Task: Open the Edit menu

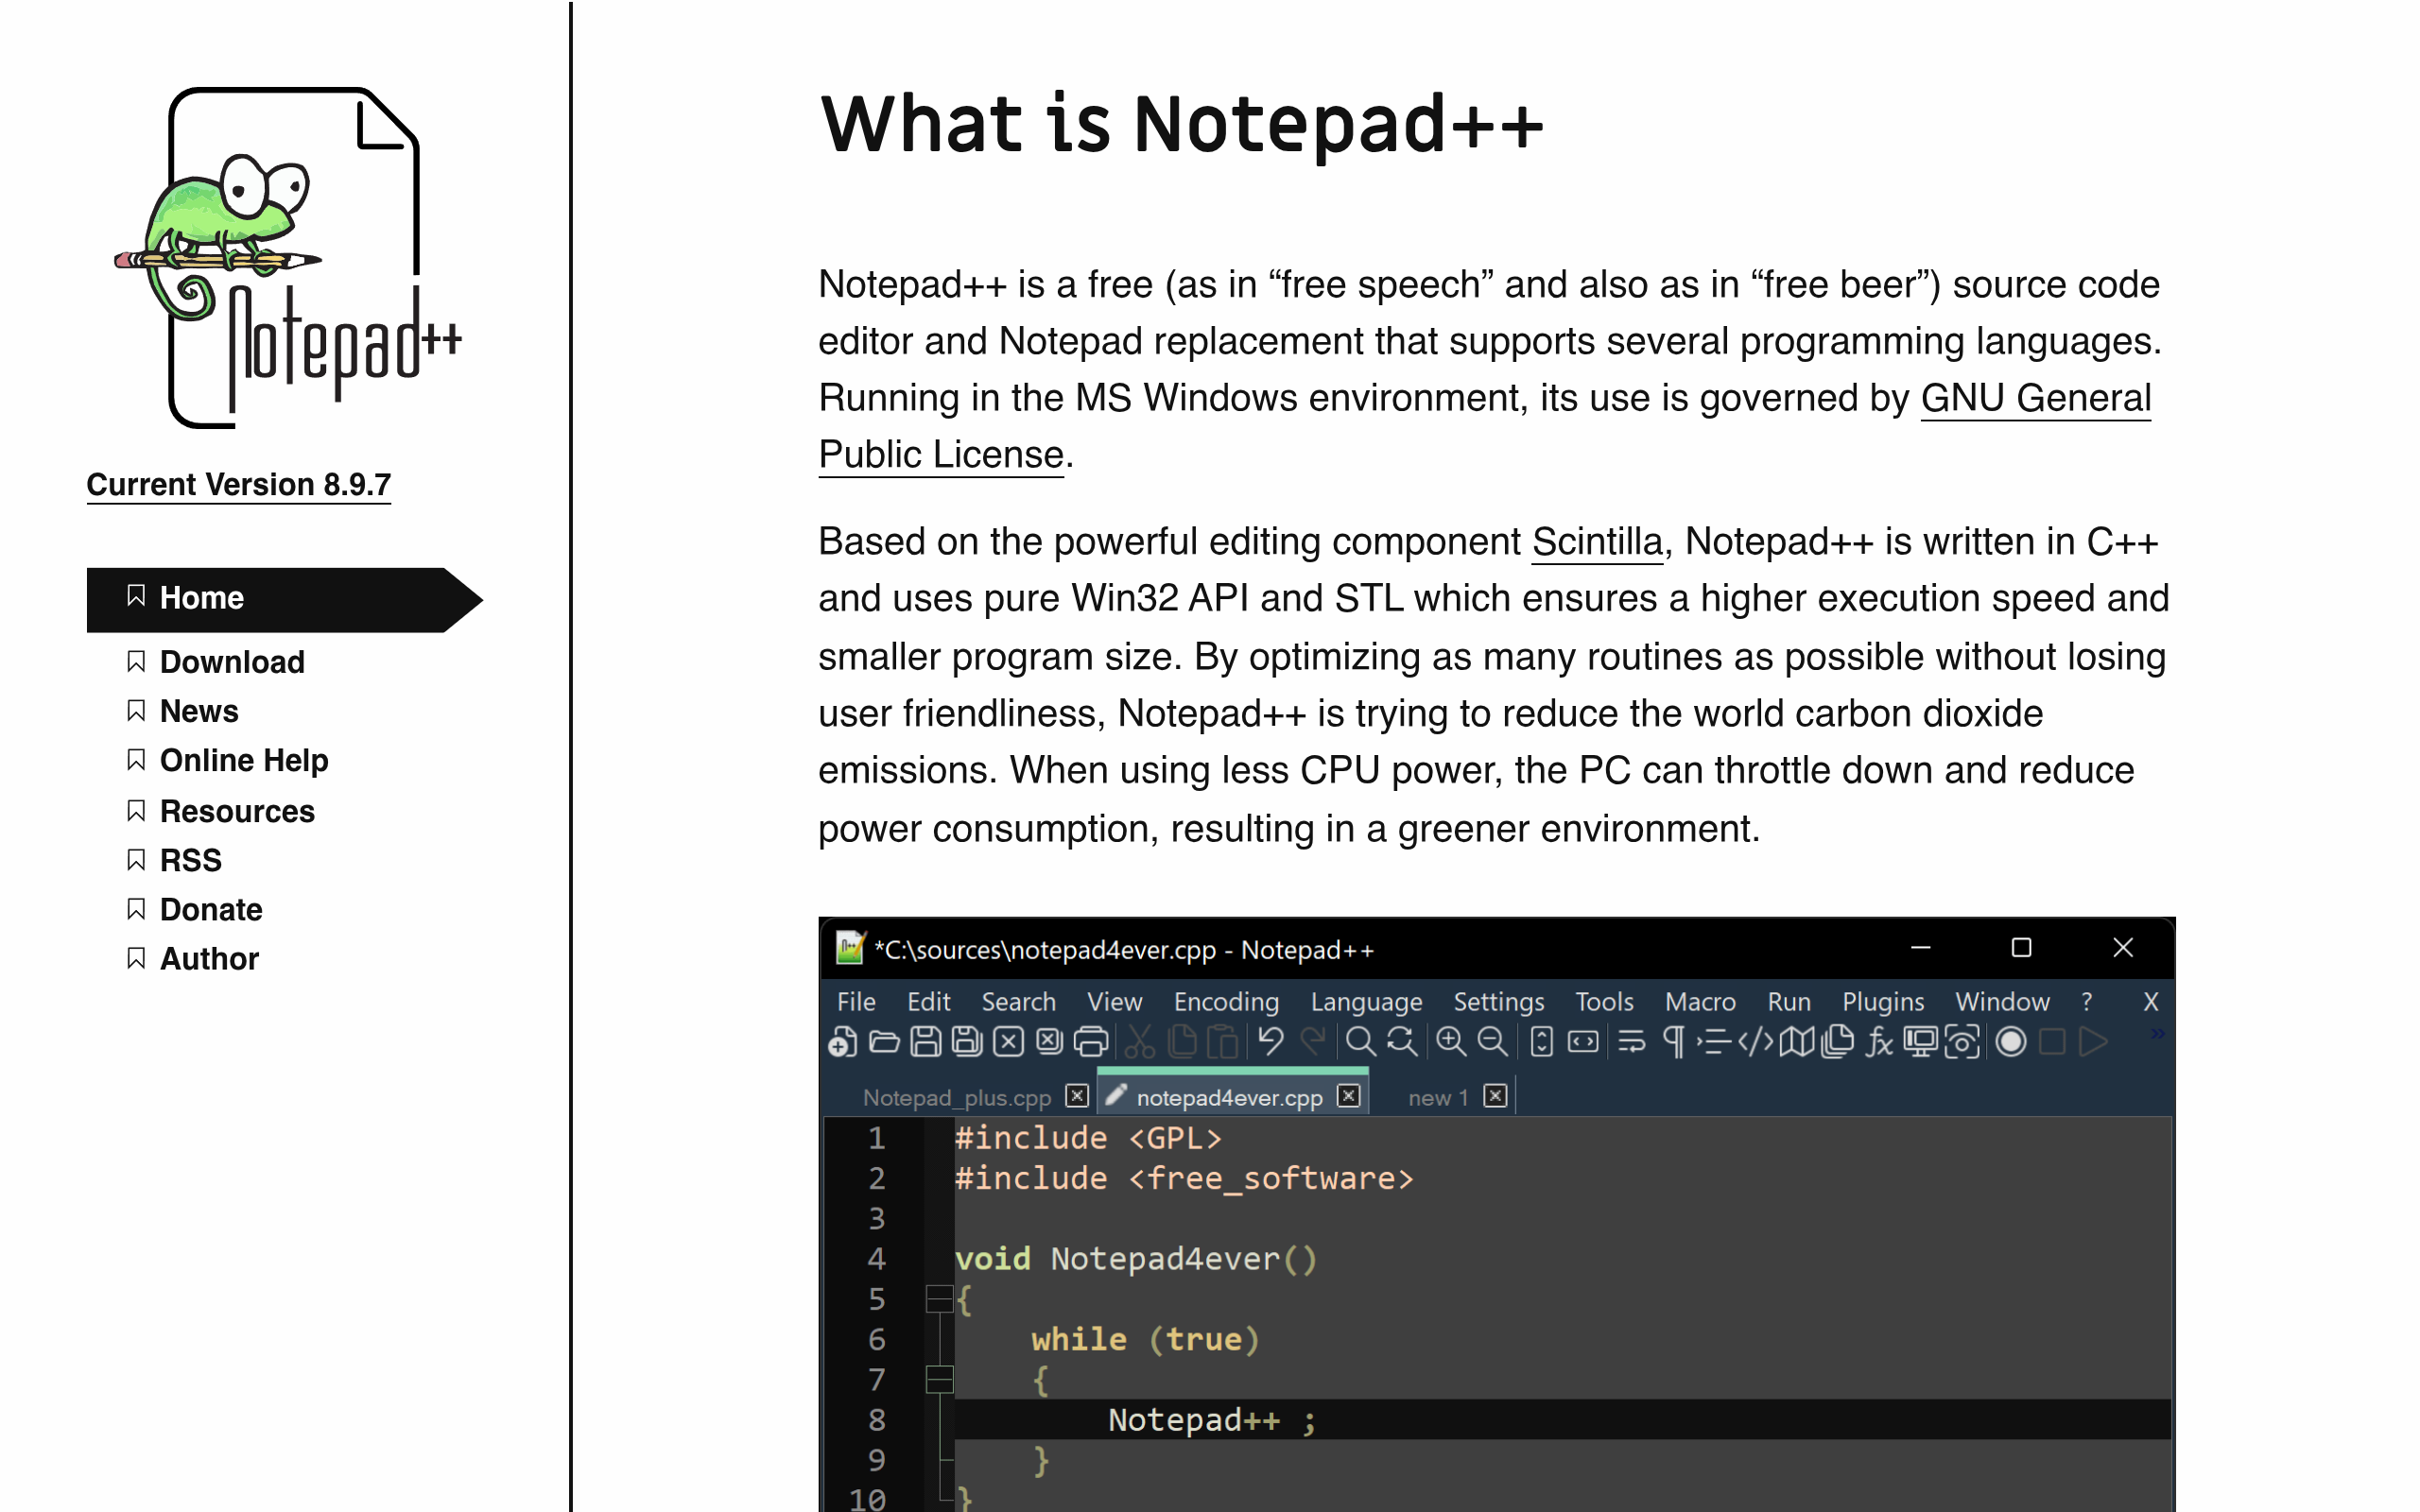Action: pyautogui.click(x=928, y=1002)
